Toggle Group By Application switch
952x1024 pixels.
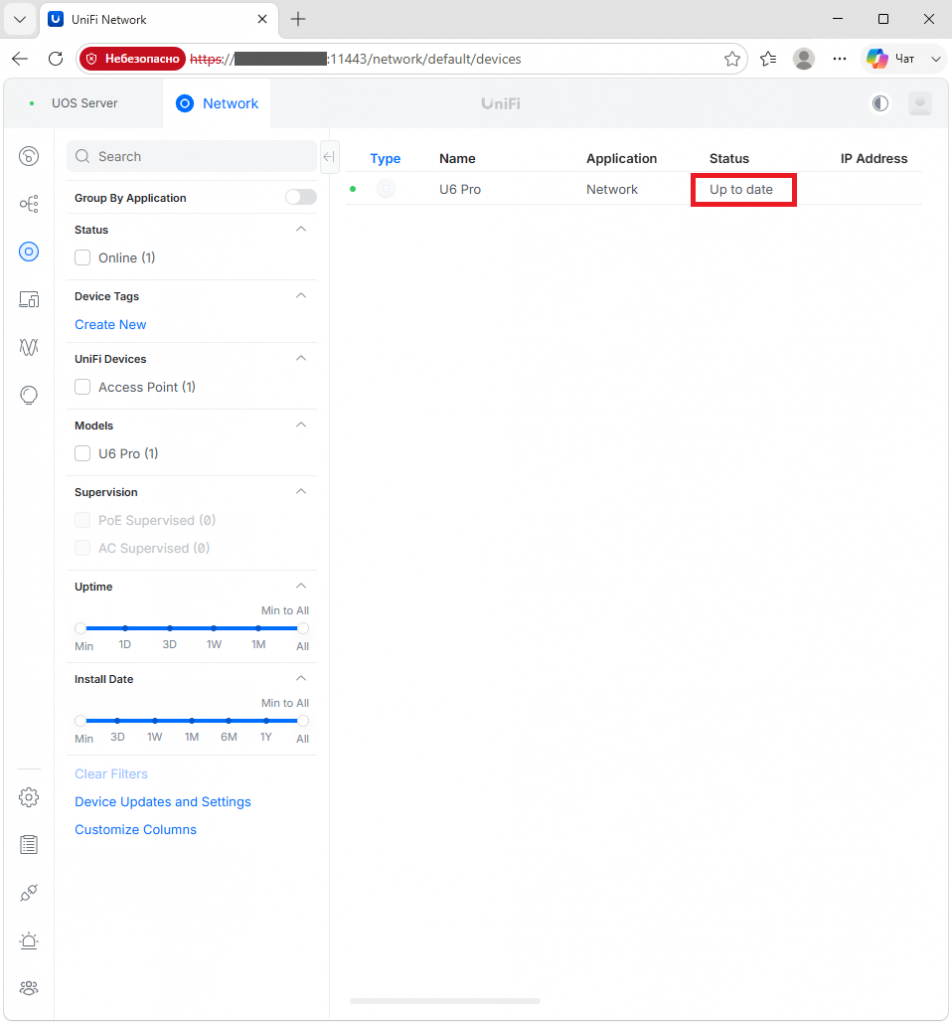click(301, 197)
